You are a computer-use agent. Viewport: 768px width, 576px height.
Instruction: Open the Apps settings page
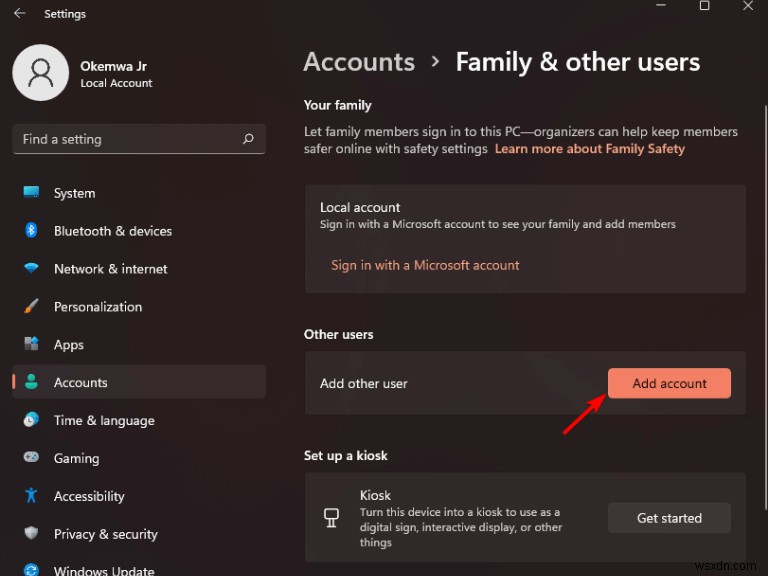point(139,344)
